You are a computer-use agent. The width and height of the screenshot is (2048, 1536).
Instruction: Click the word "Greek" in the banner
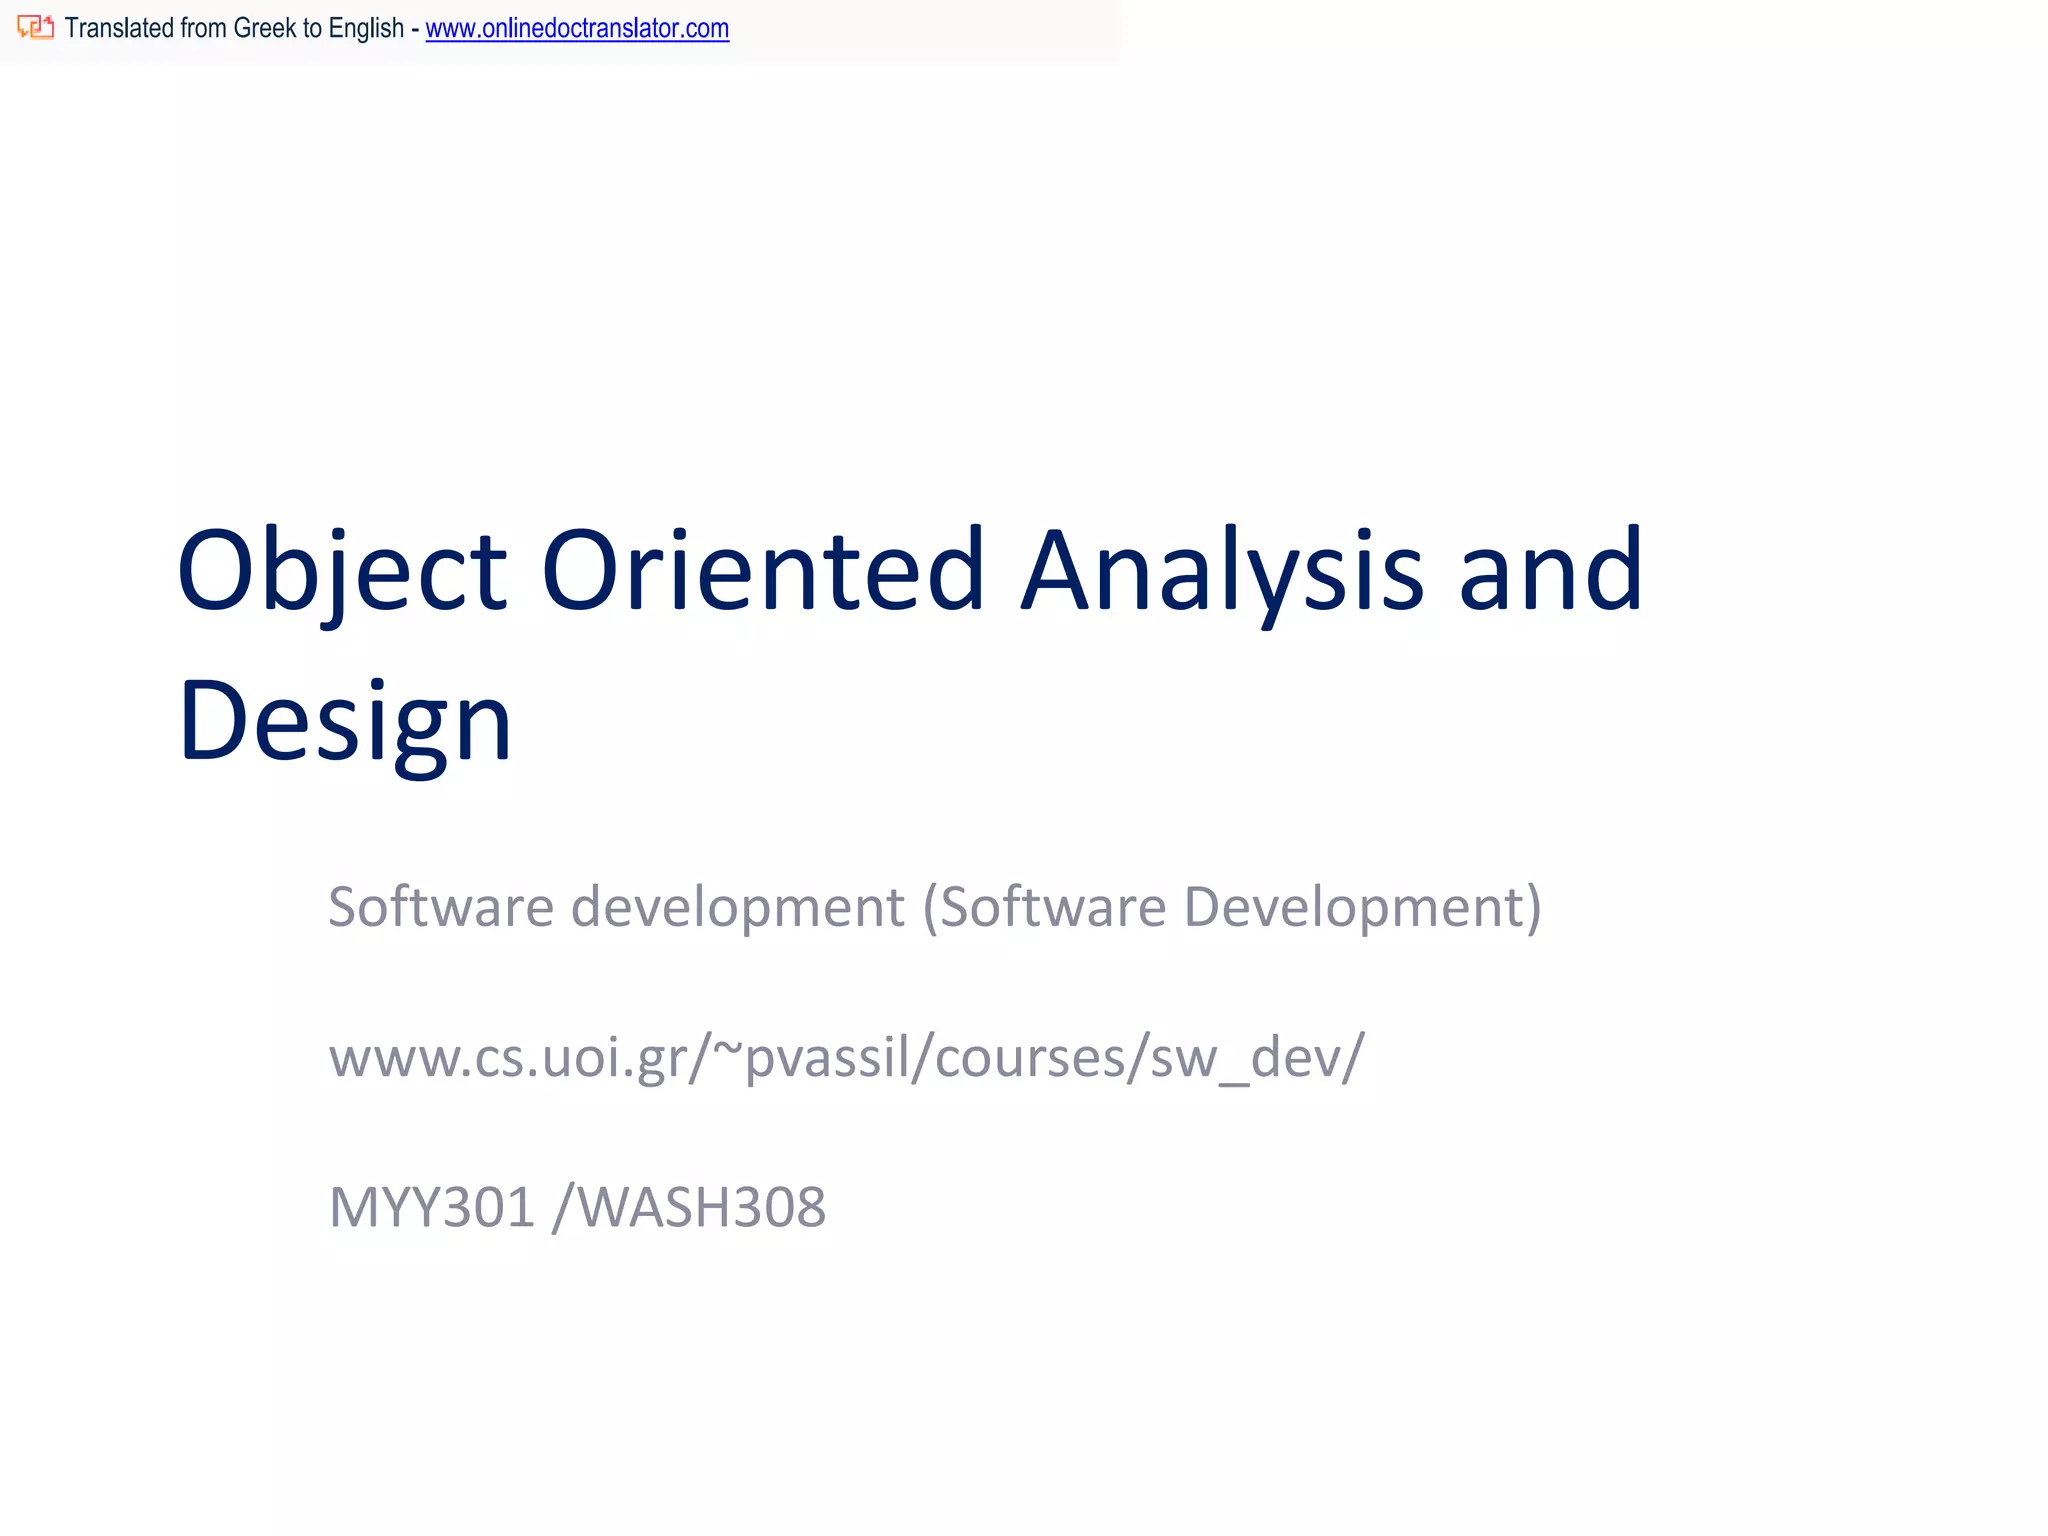coord(263,28)
